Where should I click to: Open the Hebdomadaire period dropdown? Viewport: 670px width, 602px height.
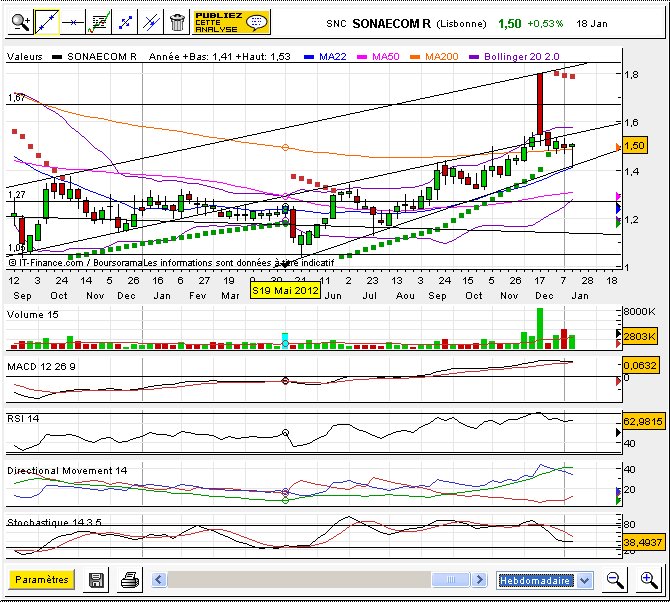544,580
